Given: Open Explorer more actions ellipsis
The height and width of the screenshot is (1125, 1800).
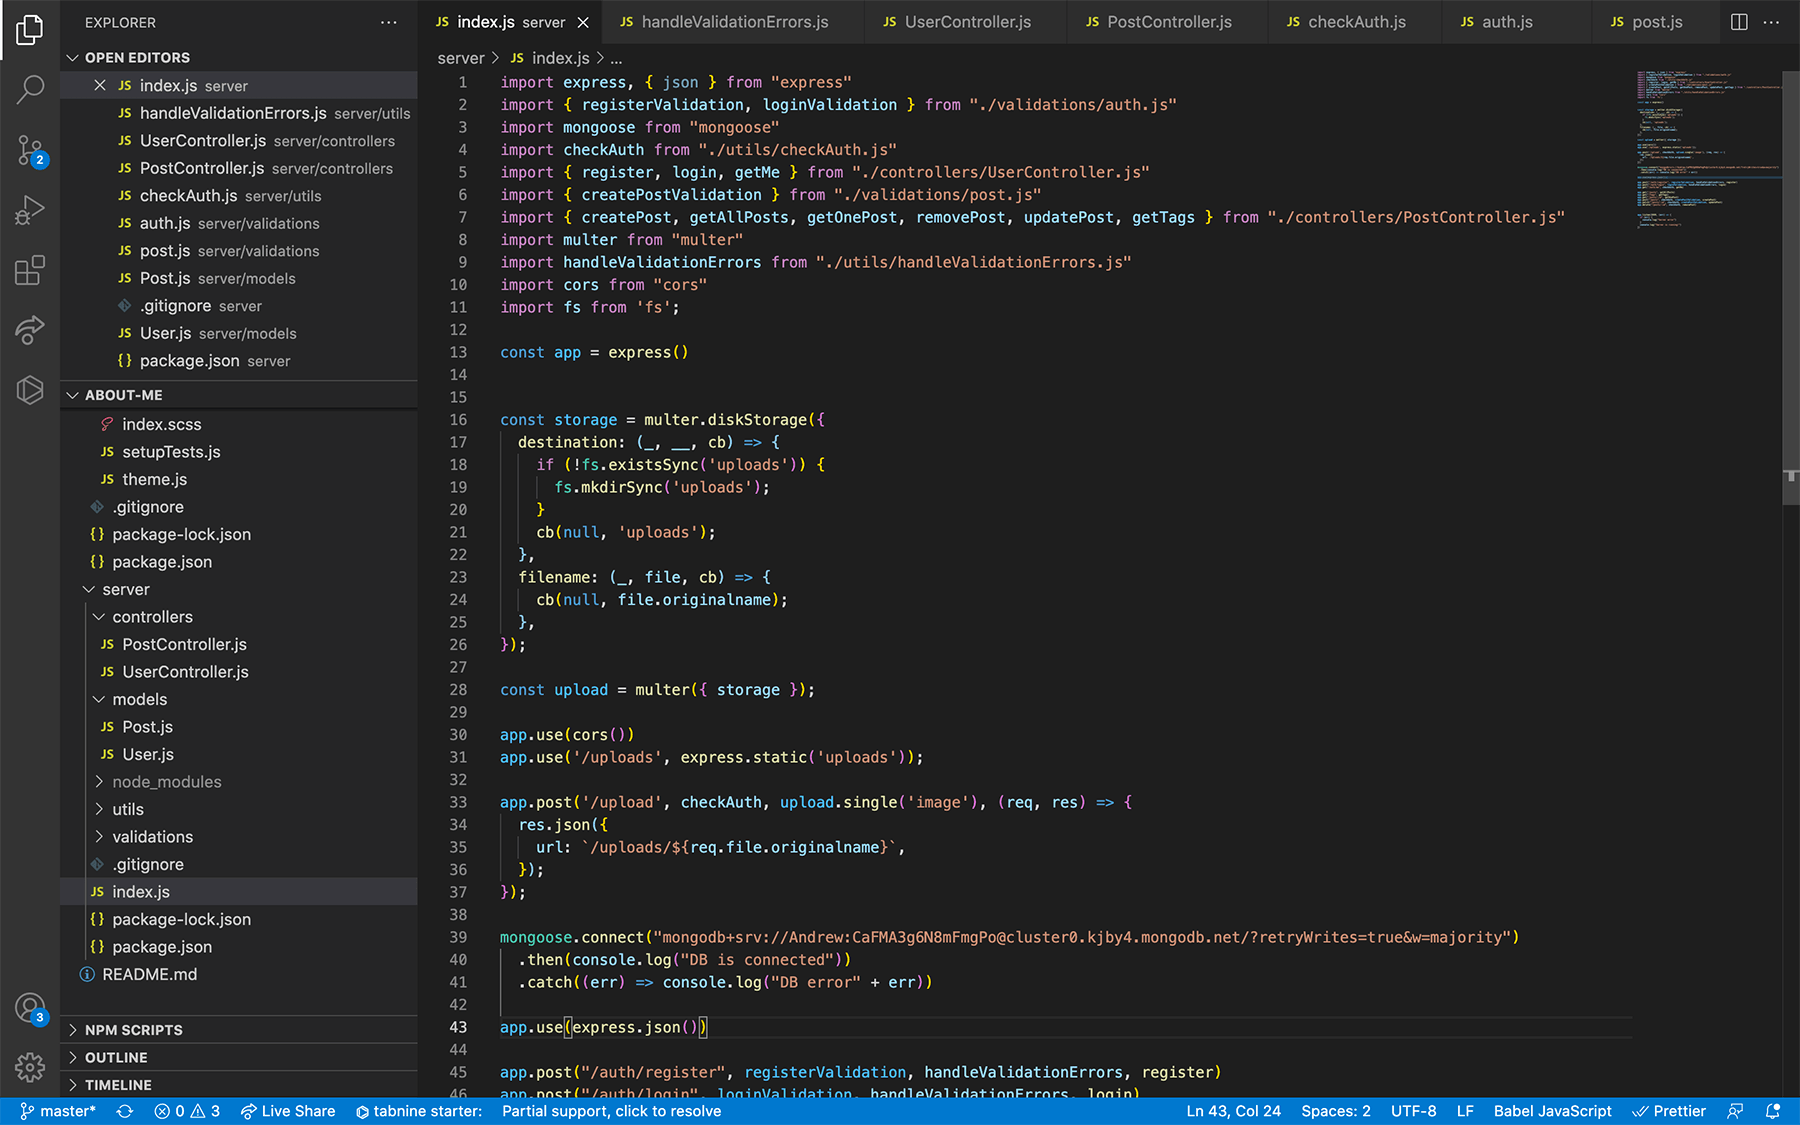Looking at the screenshot, I should pyautogui.click(x=389, y=22).
